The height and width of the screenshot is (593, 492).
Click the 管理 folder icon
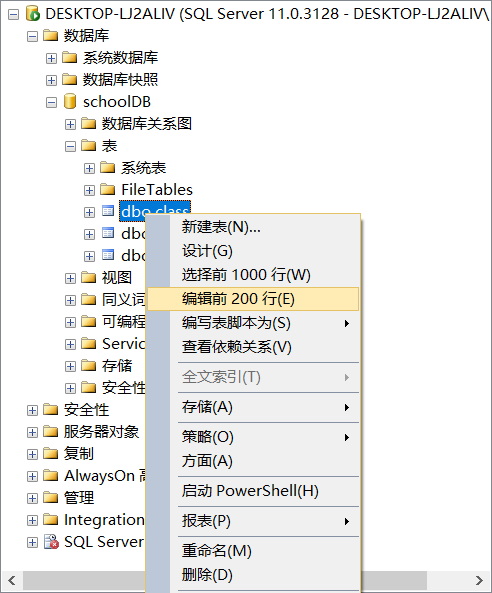coord(51,498)
